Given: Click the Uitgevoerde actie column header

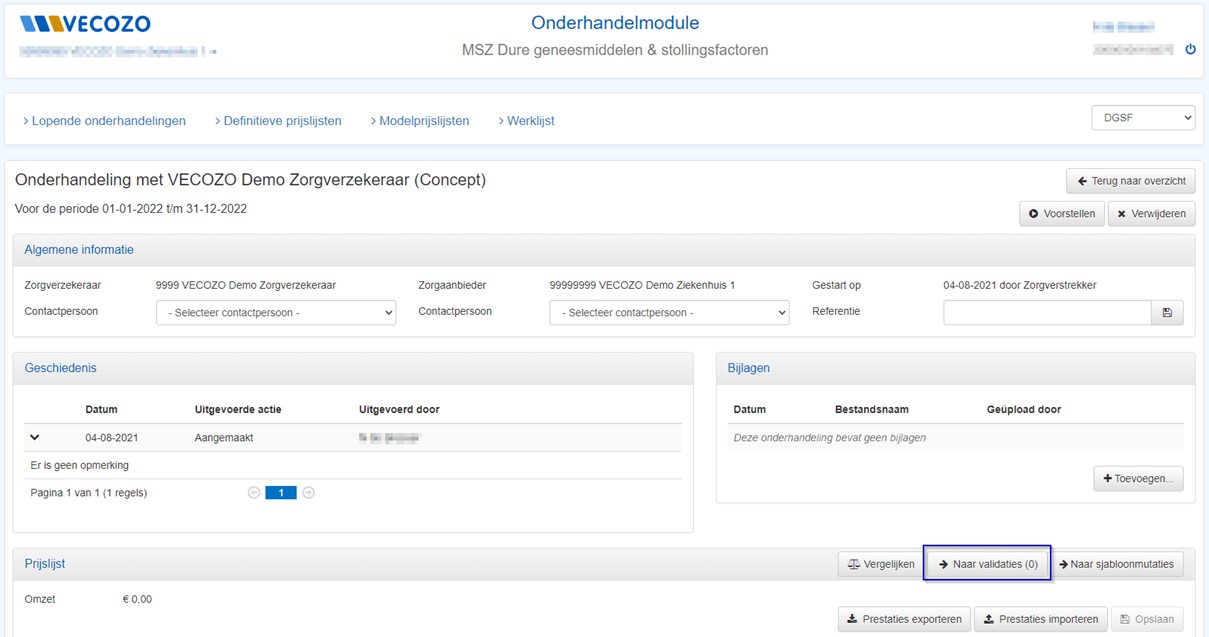Looking at the screenshot, I should pyautogui.click(x=238, y=409).
